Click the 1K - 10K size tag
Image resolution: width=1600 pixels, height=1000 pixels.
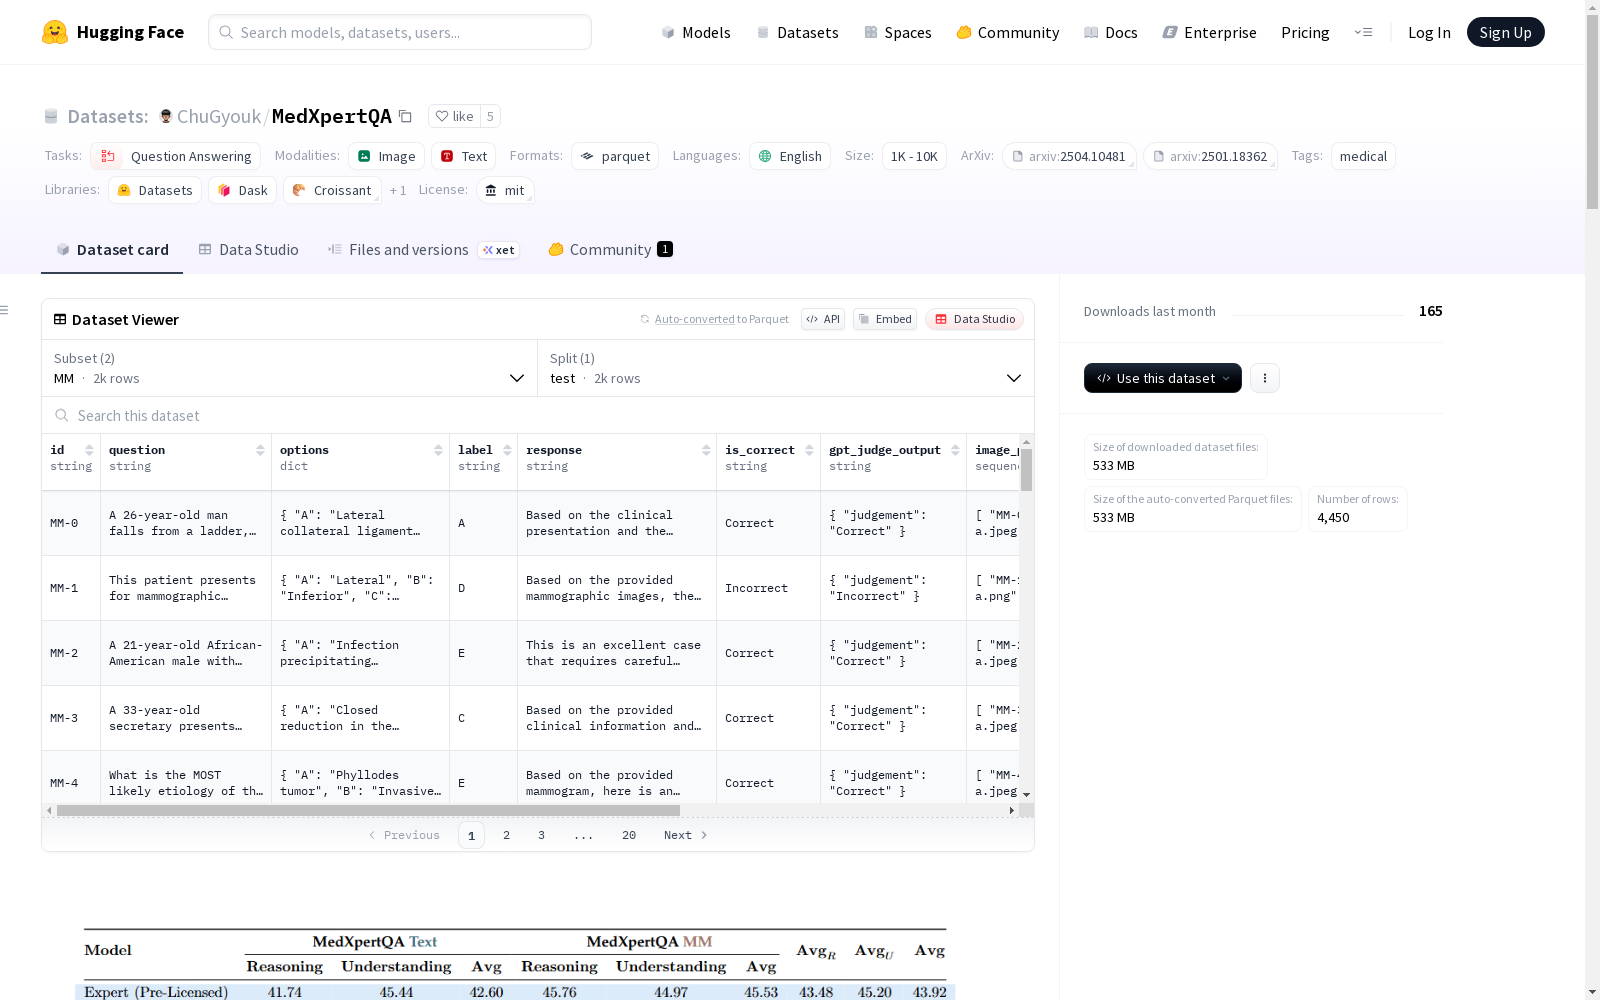click(x=914, y=156)
